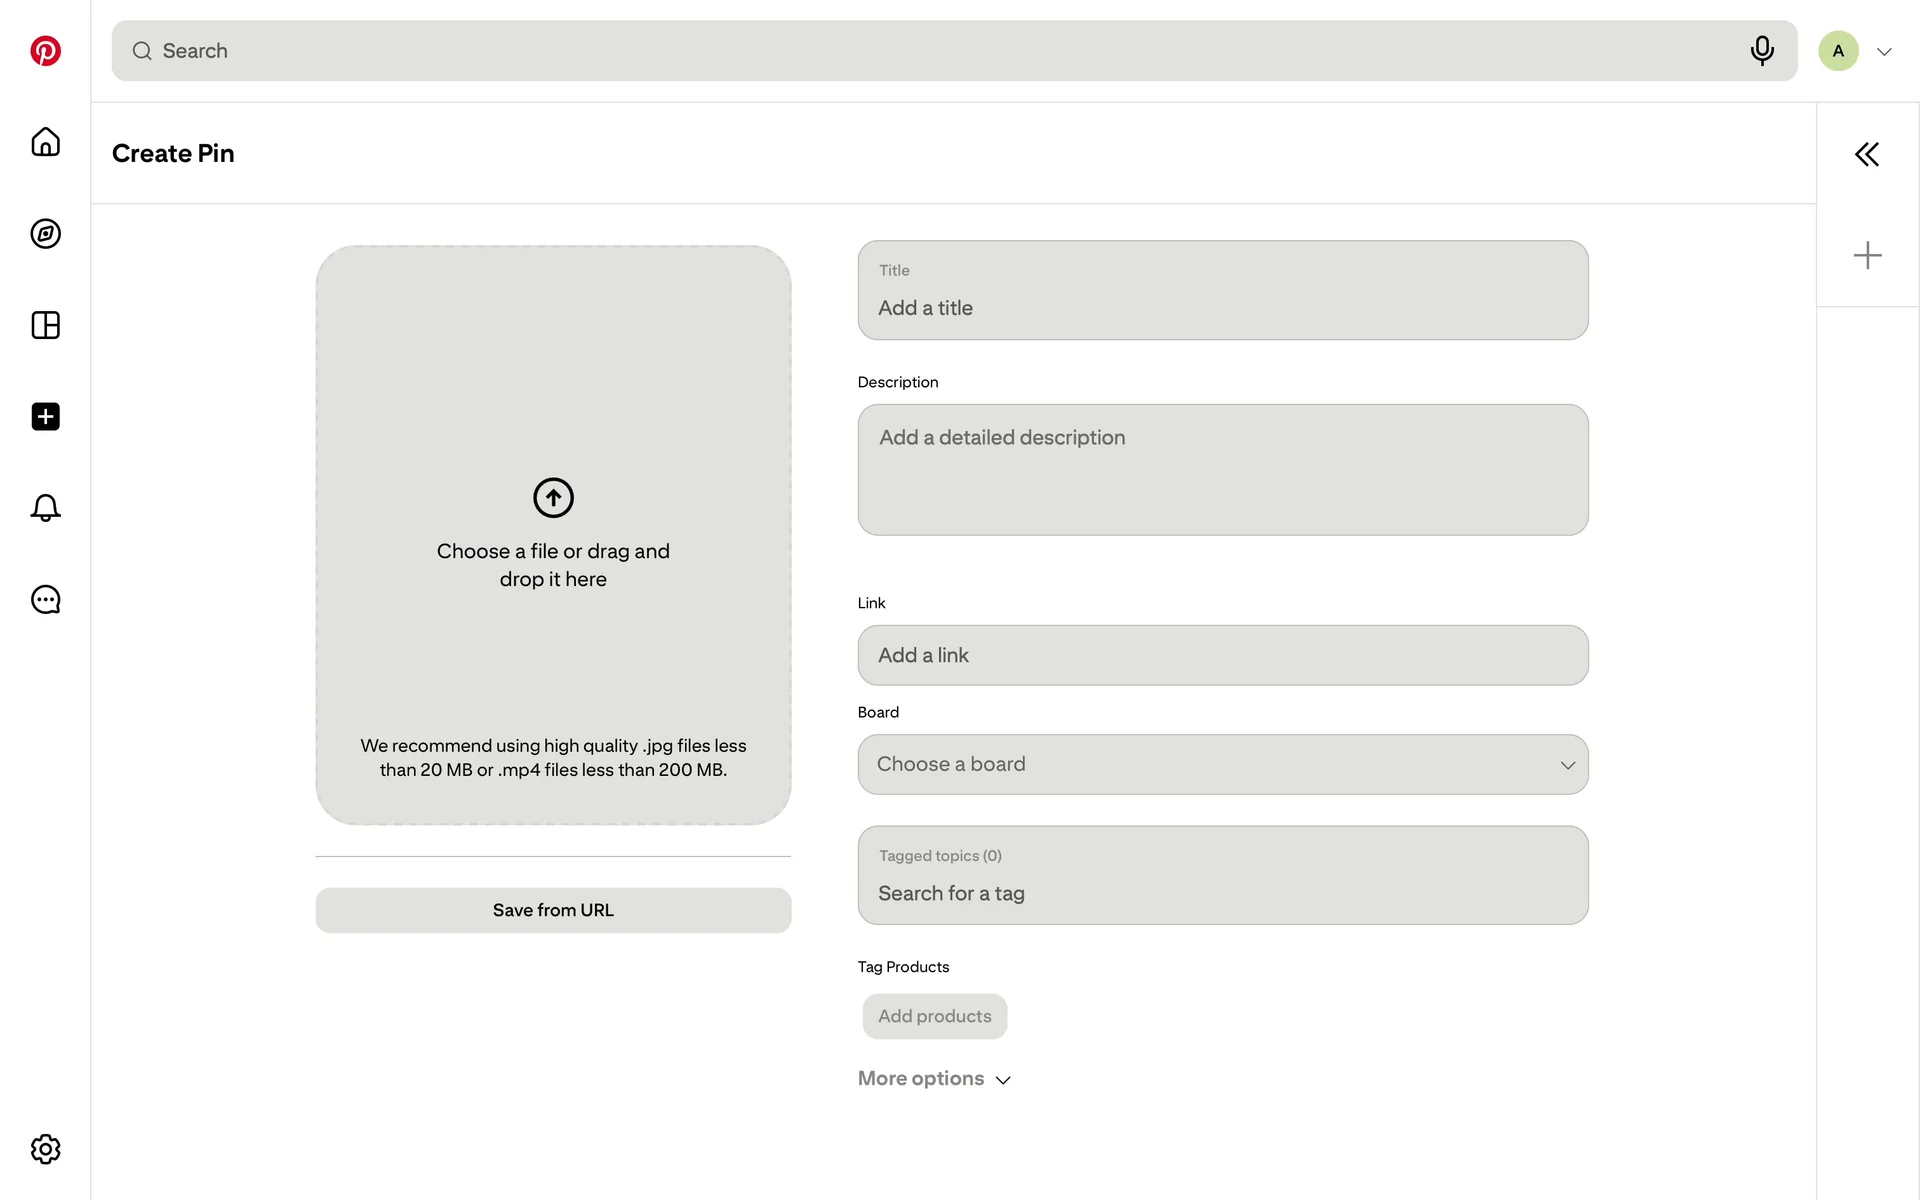The height and width of the screenshot is (1200, 1920).
Task: Open the Explore compass icon
Action: click(45, 234)
